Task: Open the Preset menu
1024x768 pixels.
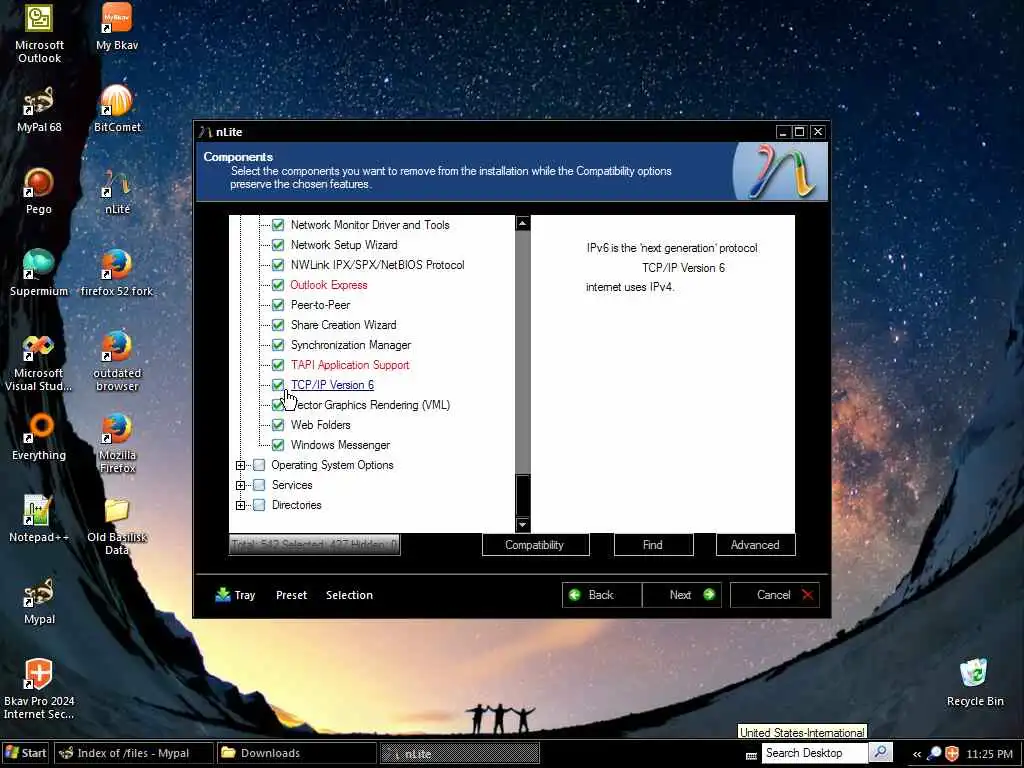Action: [291, 595]
